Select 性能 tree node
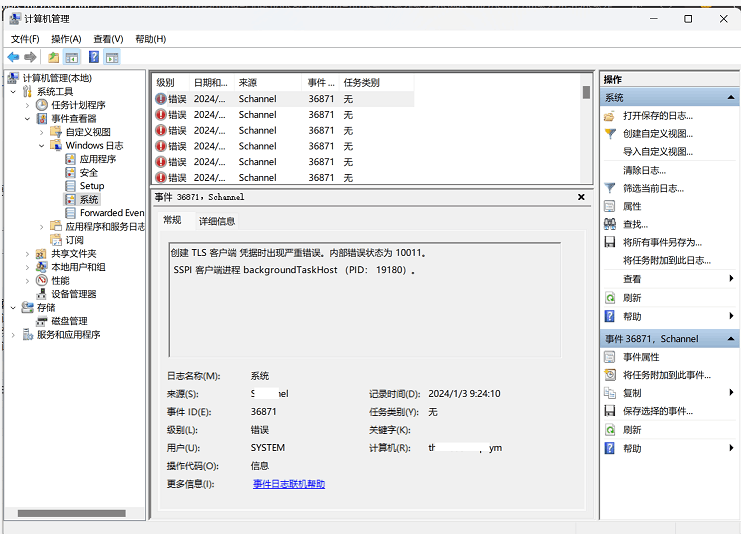Screen dimensions: 741x534 point(60,281)
